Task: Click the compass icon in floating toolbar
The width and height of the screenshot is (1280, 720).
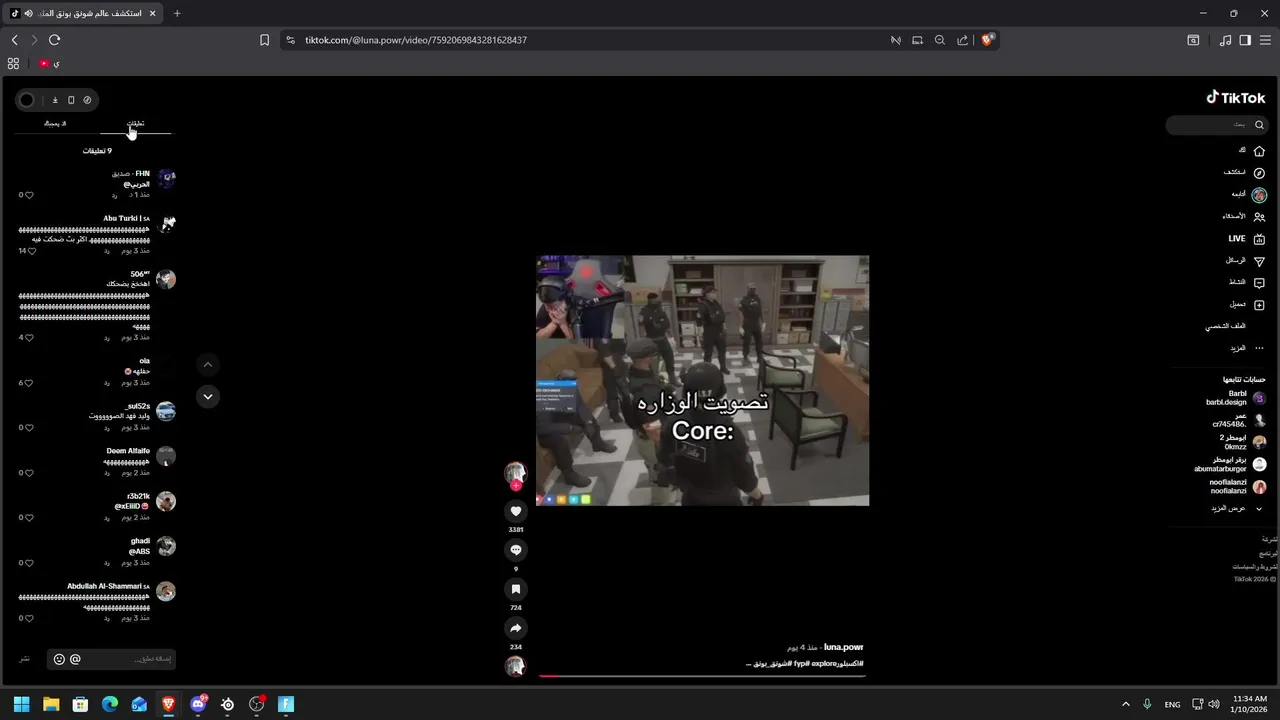Action: [x=87, y=100]
